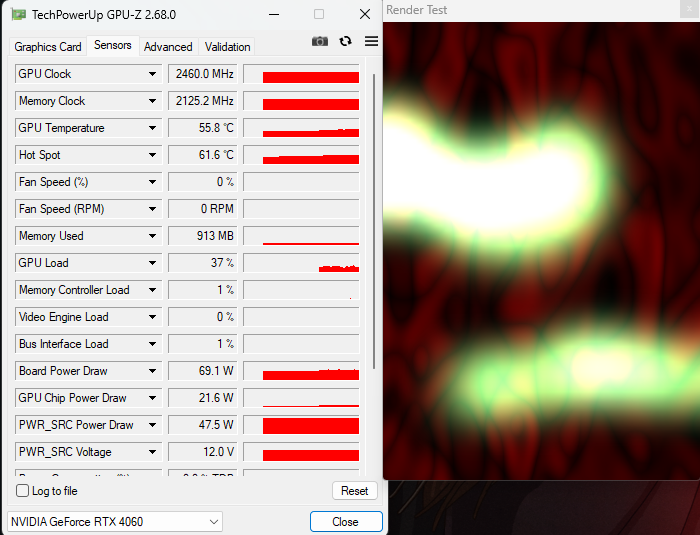This screenshot has height=535, width=700.
Task: Open NVIDIA GeForce RTX 4060 device selector
Action: point(115,522)
